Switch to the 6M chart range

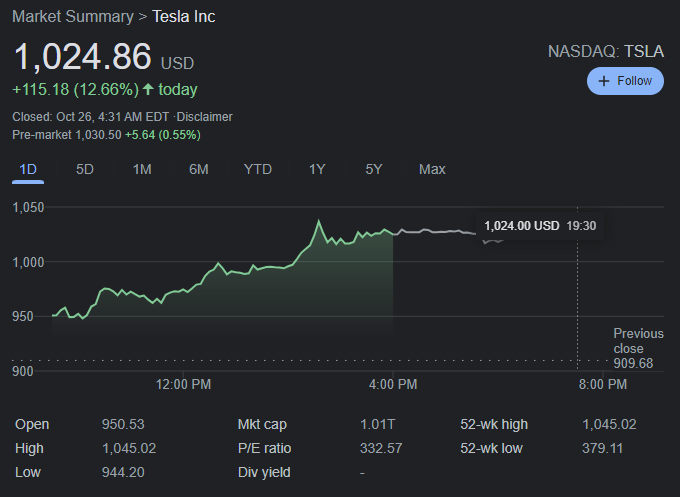[x=199, y=169]
